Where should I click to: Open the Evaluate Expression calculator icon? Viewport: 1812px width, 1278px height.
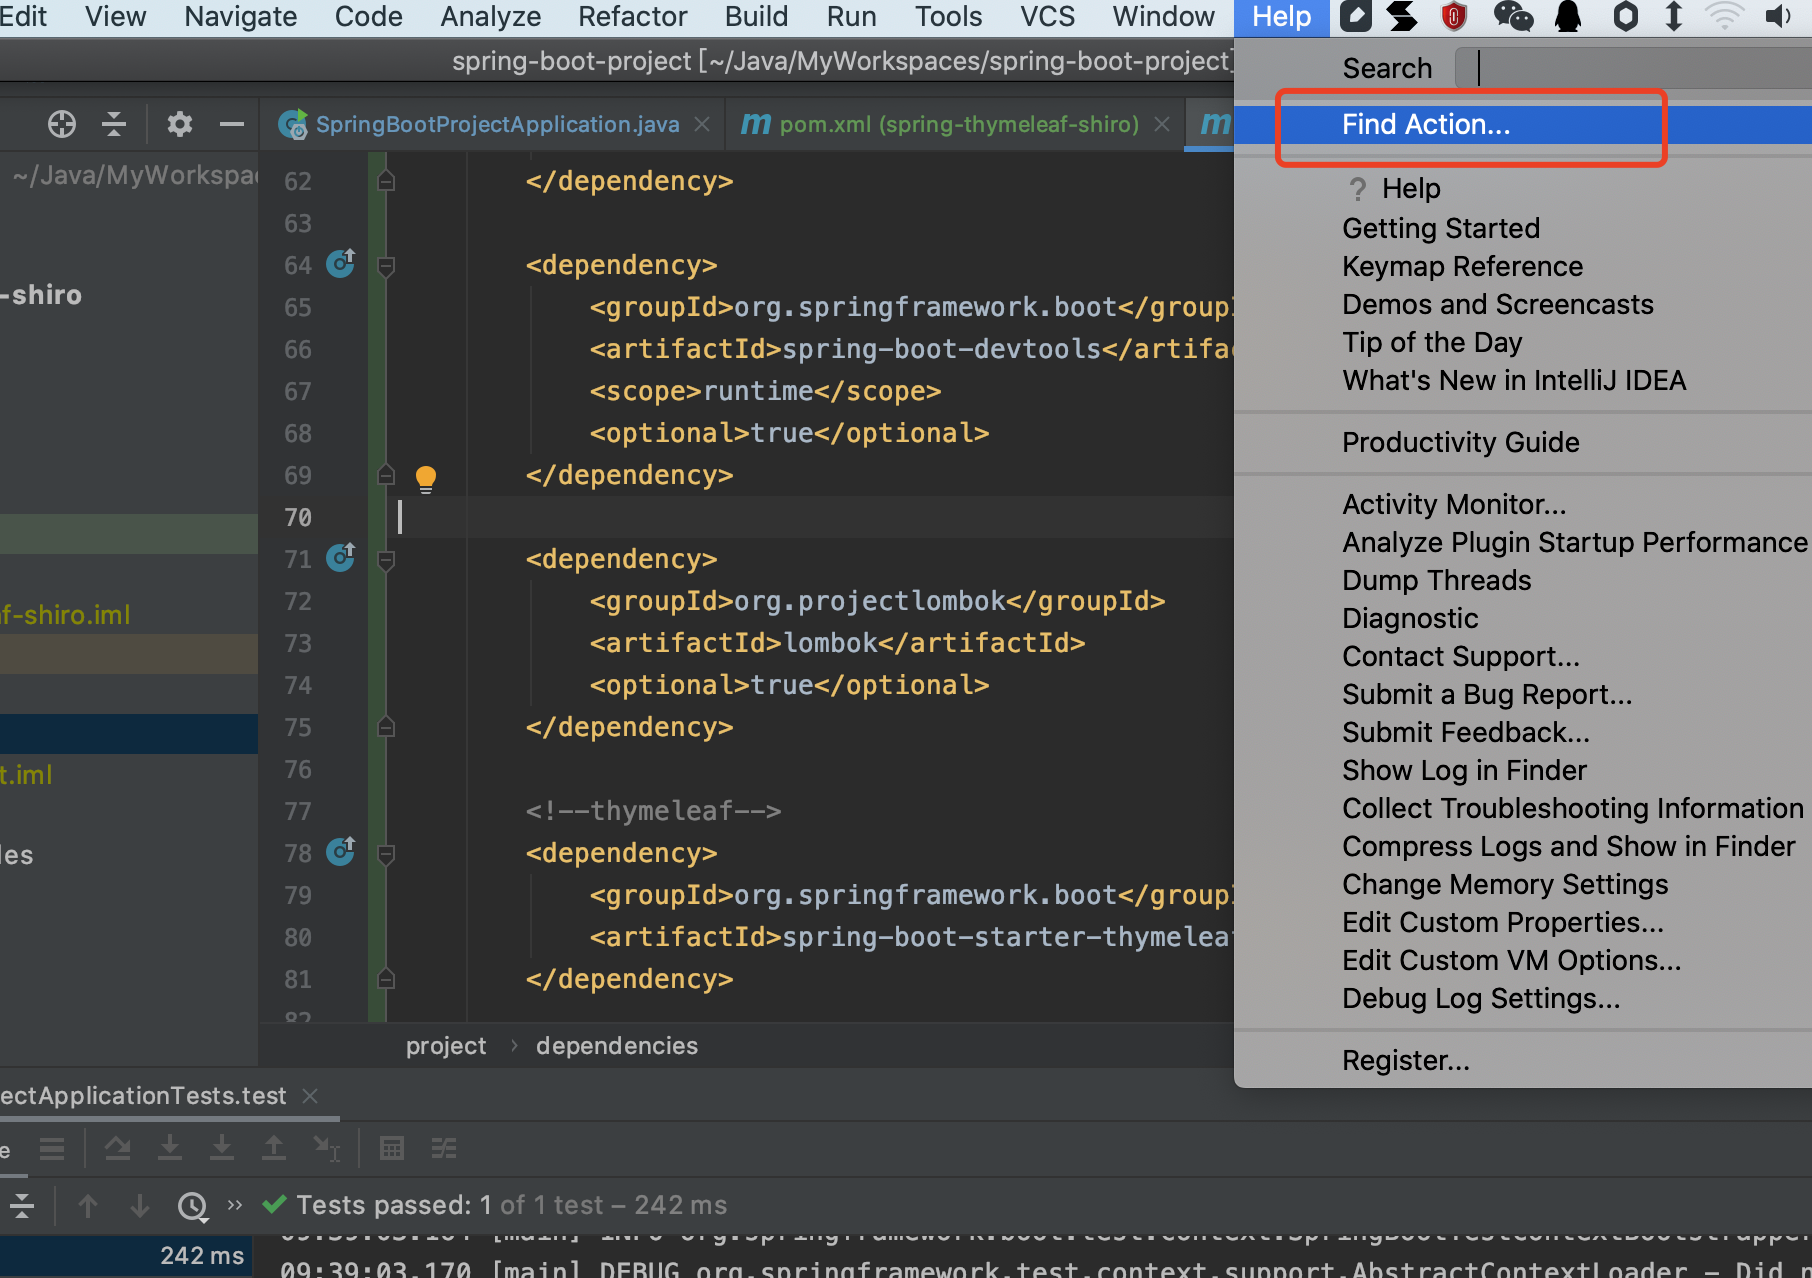click(x=392, y=1148)
